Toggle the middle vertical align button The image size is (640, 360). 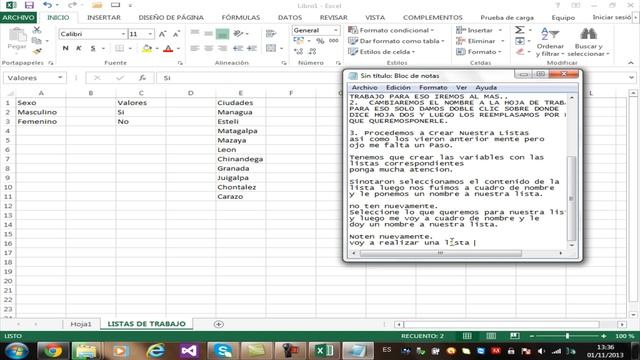209,33
